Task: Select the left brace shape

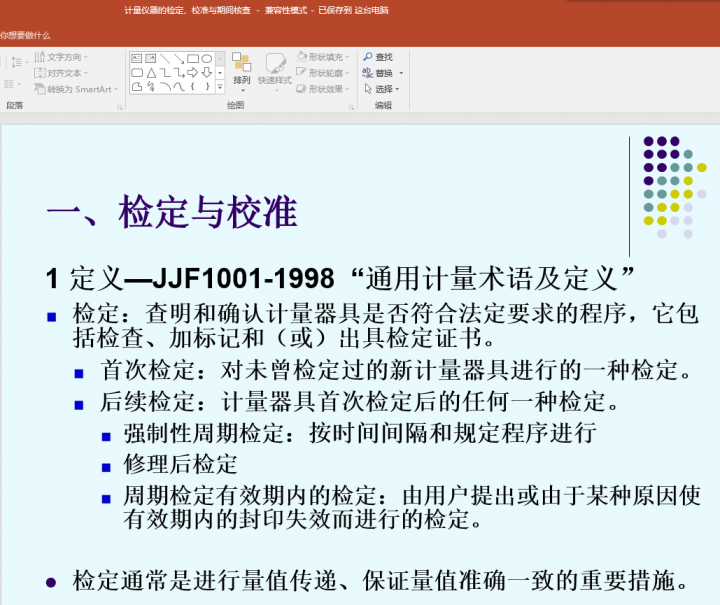Action: click(x=192, y=87)
